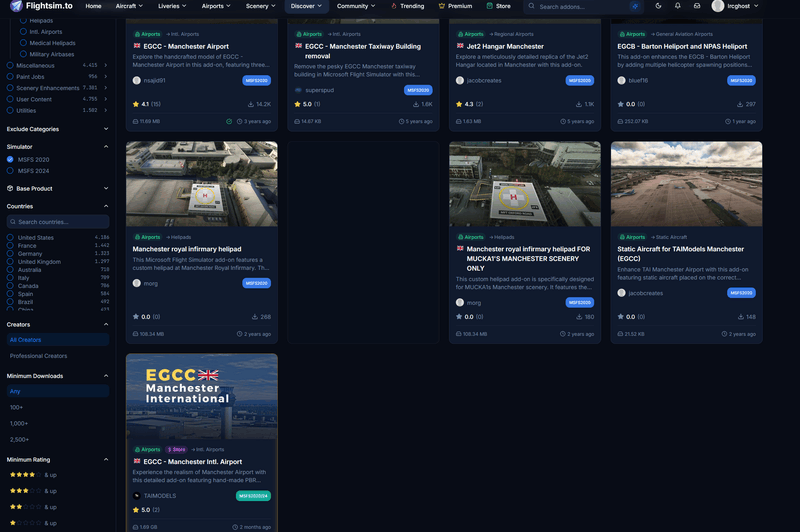Check the Germany country filter
800x532 pixels.
(10, 254)
